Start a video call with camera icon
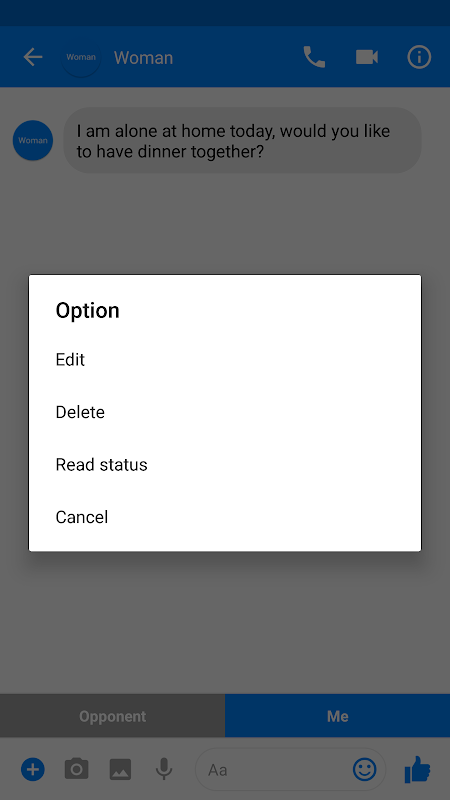 (367, 57)
